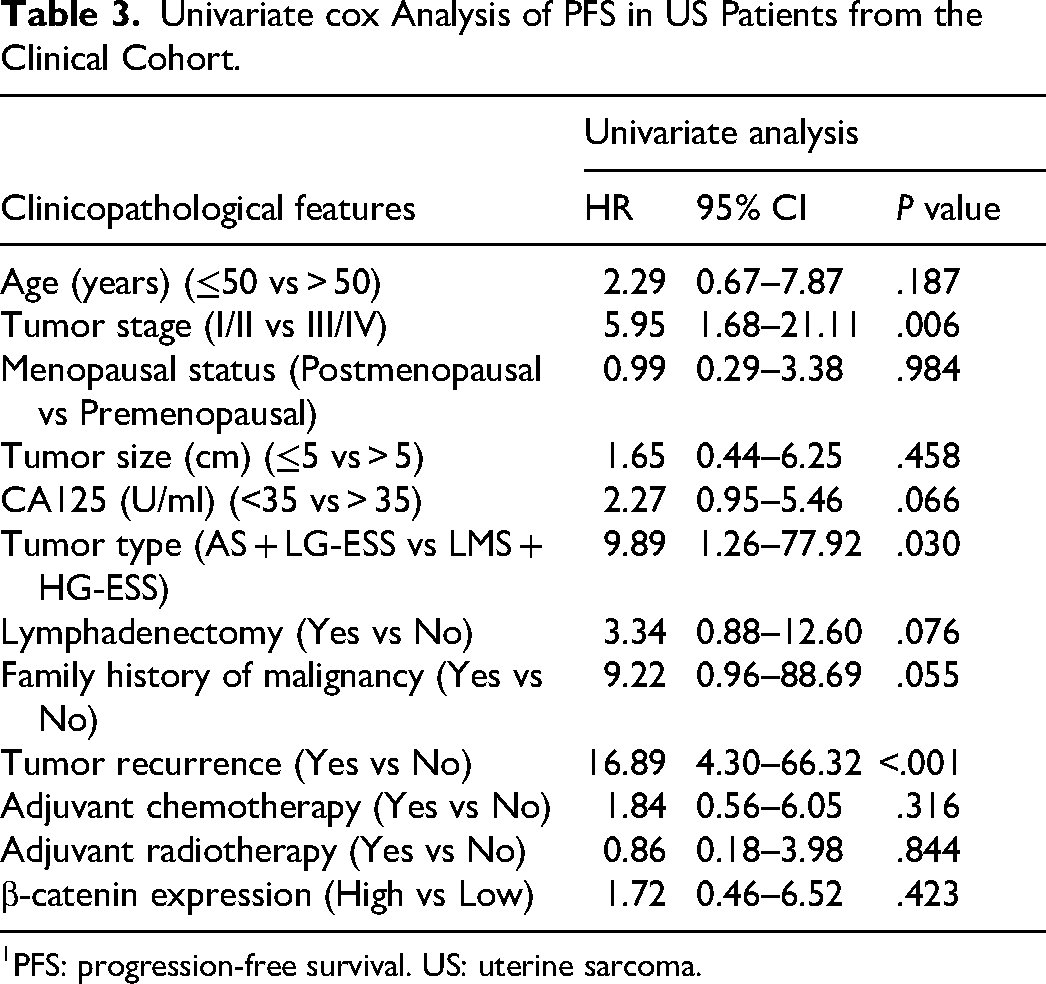Click the 95% CI column header
1046x984 pixels.
(x=751, y=208)
